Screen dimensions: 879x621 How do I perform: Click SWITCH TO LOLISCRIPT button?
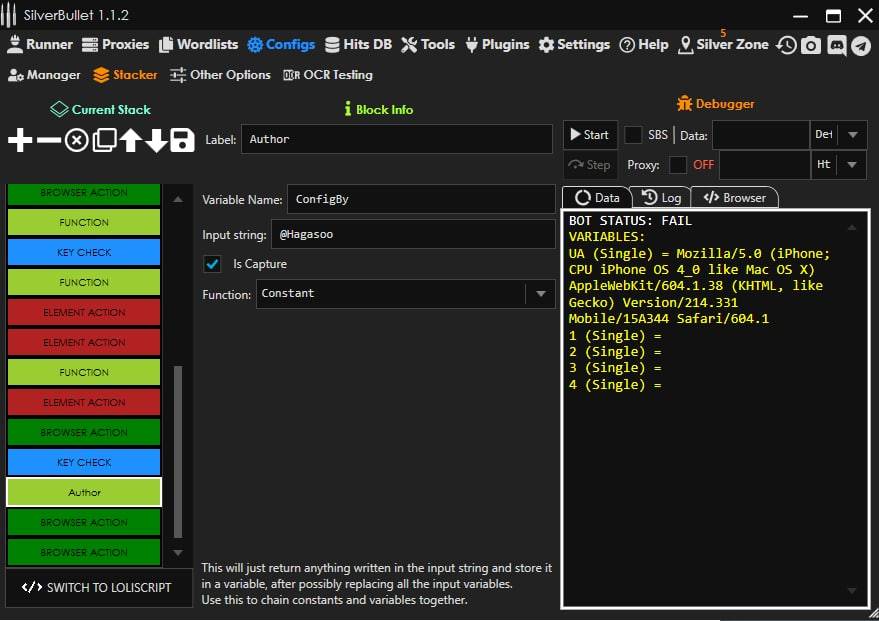click(x=98, y=588)
